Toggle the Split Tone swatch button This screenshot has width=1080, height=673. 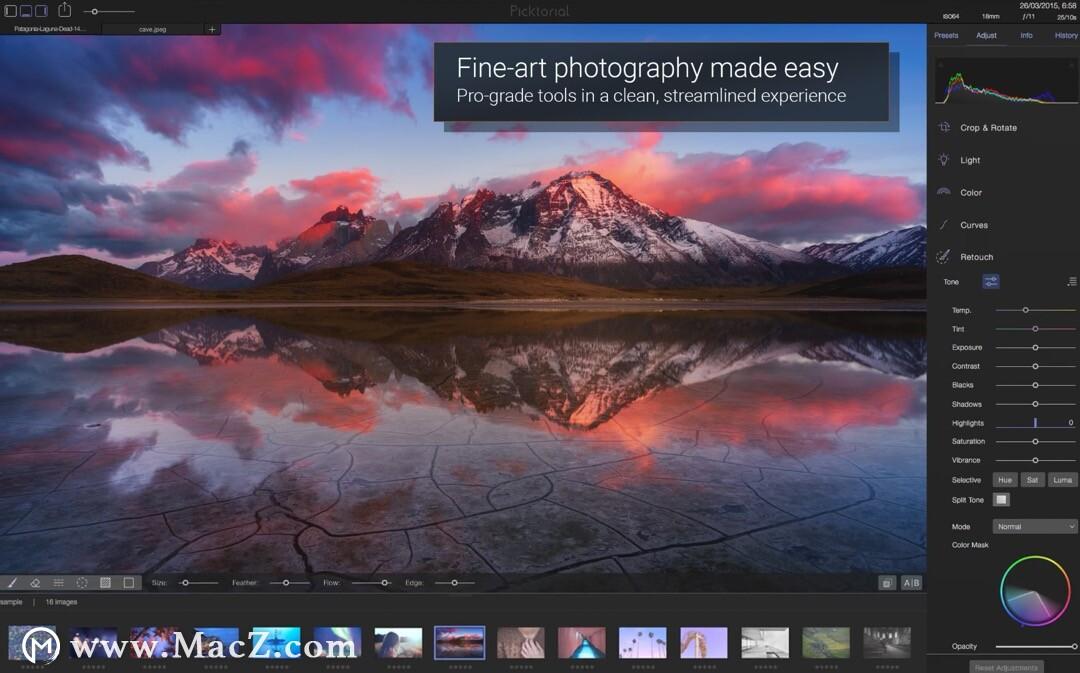1001,499
